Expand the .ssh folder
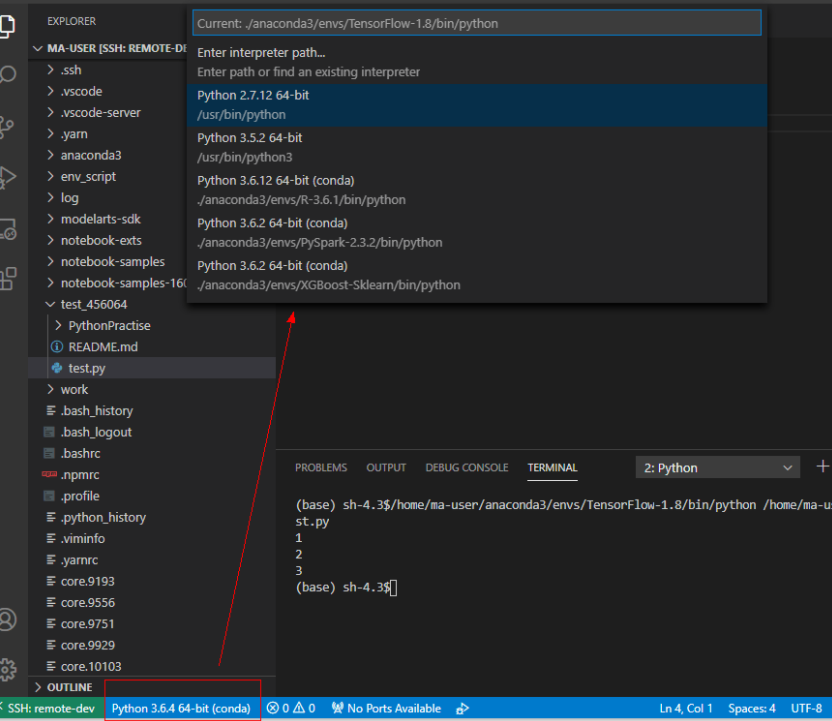Image resolution: width=832 pixels, height=721 pixels. [x=50, y=70]
